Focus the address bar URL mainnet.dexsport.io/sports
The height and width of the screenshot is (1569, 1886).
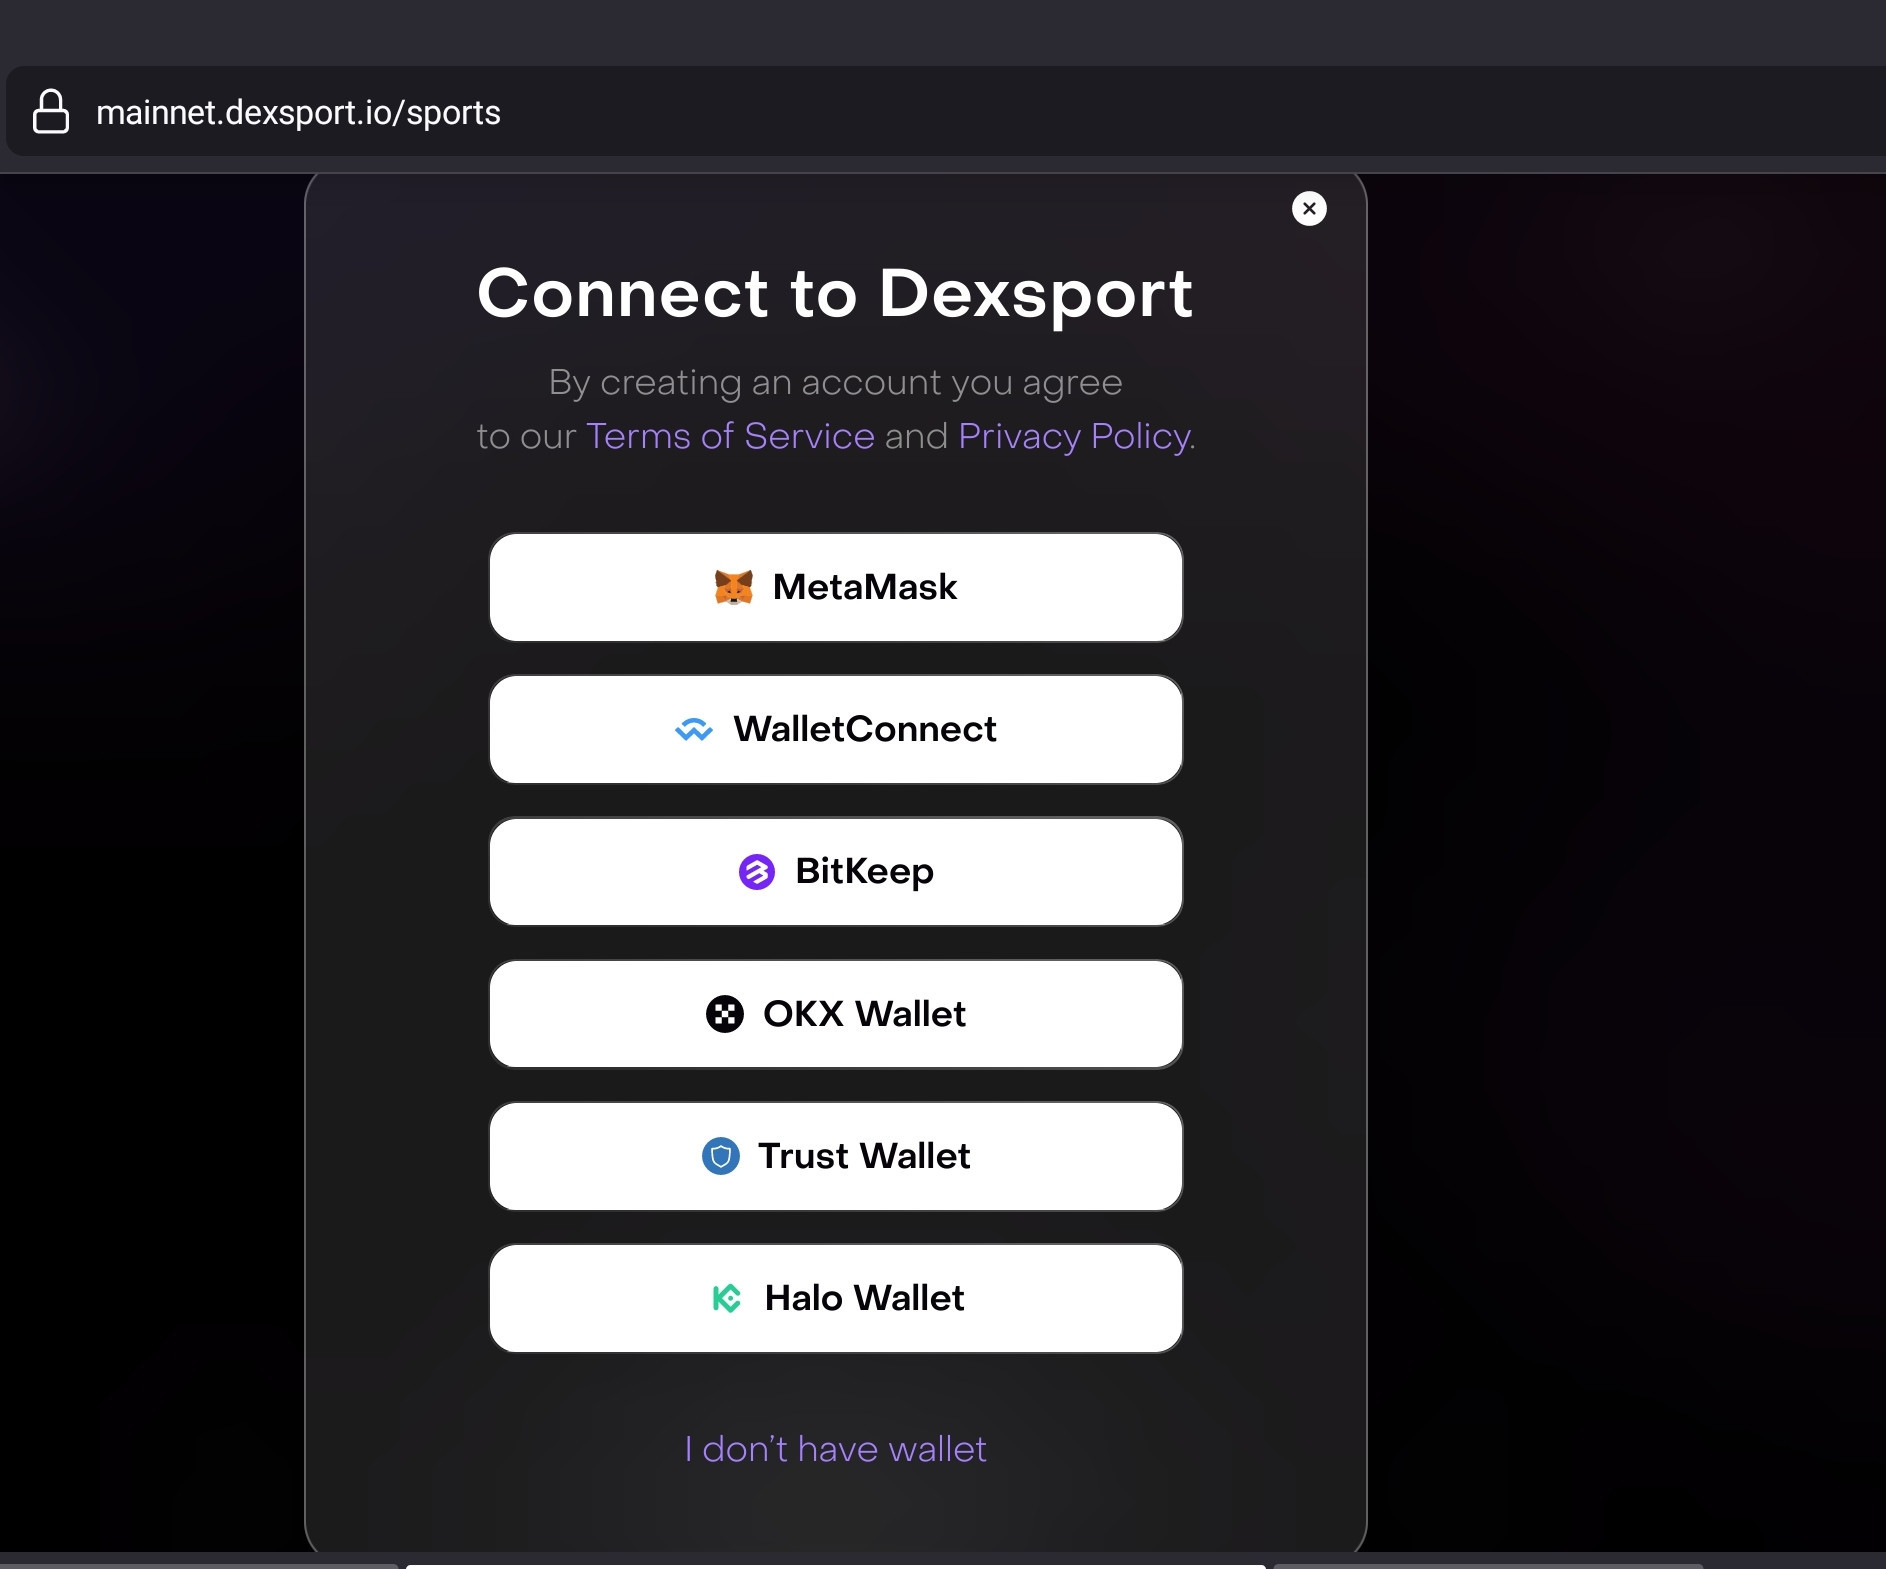coord(298,113)
